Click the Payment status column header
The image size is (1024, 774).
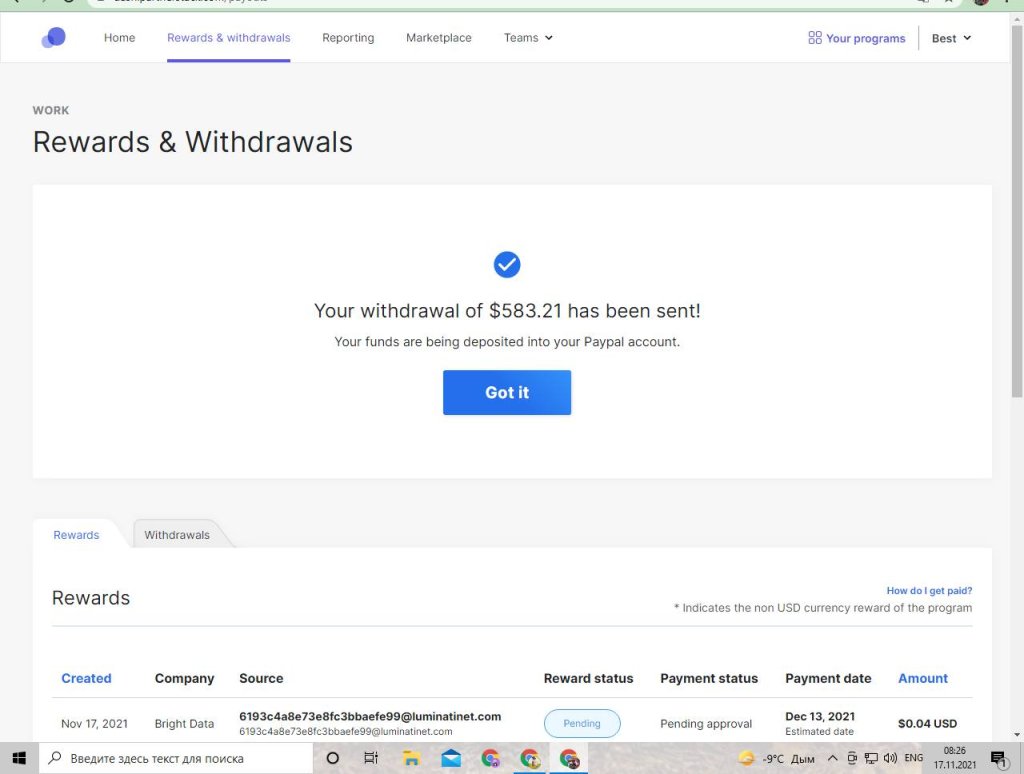coord(709,678)
